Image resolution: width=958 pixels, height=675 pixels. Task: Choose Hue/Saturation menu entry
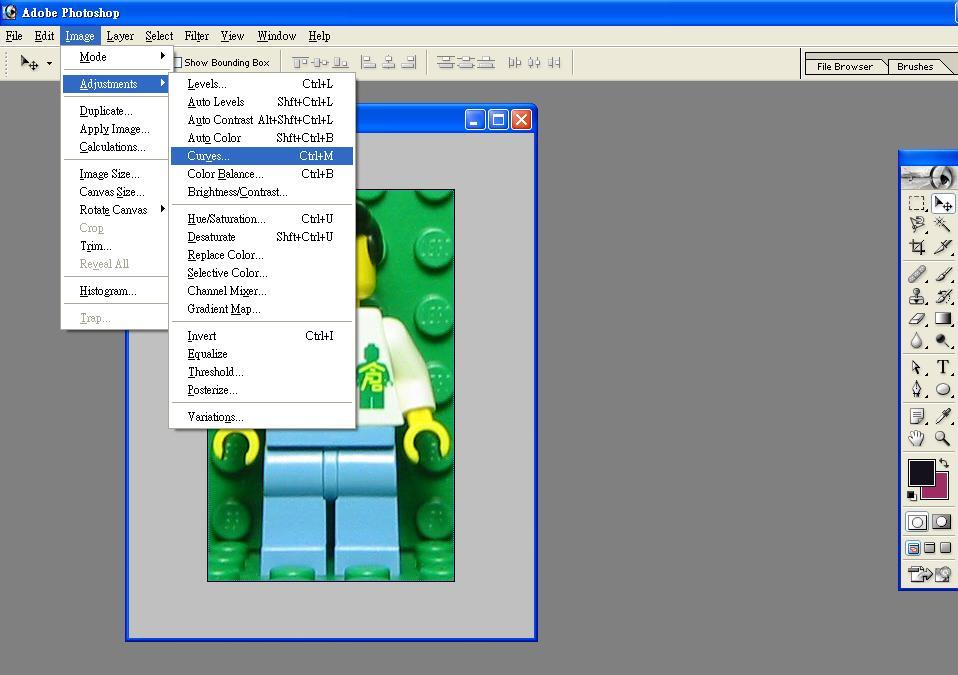[261, 219]
